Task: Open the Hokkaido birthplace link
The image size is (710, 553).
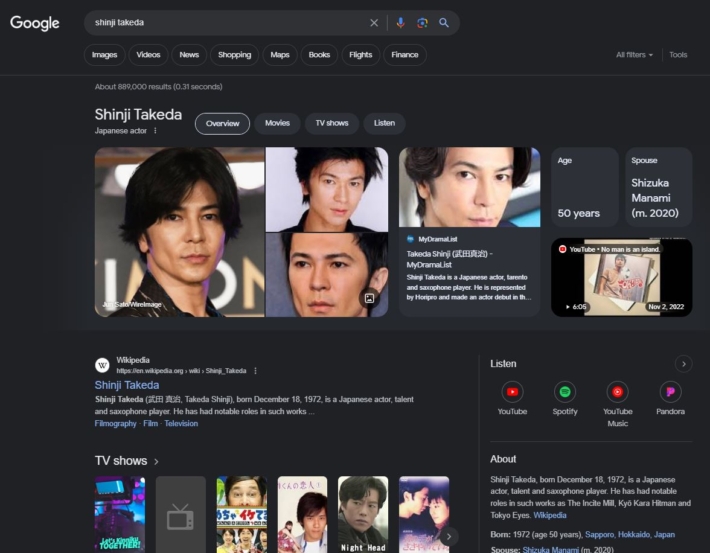Action: (x=634, y=534)
